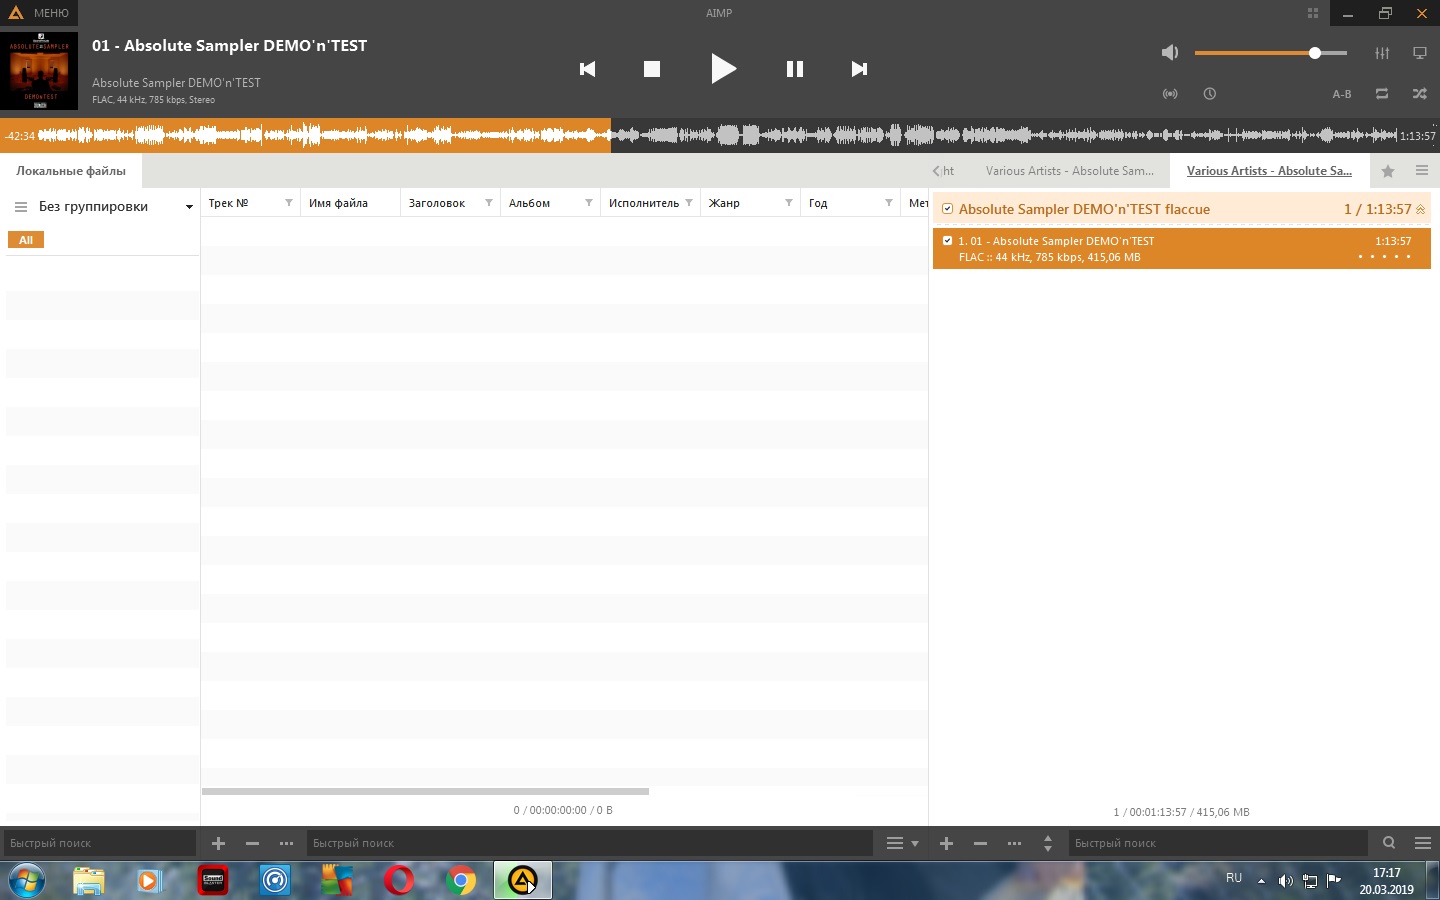The height and width of the screenshot is (900, 1440).
Task: Skip to the previous track
Action: tap(588, 69)
